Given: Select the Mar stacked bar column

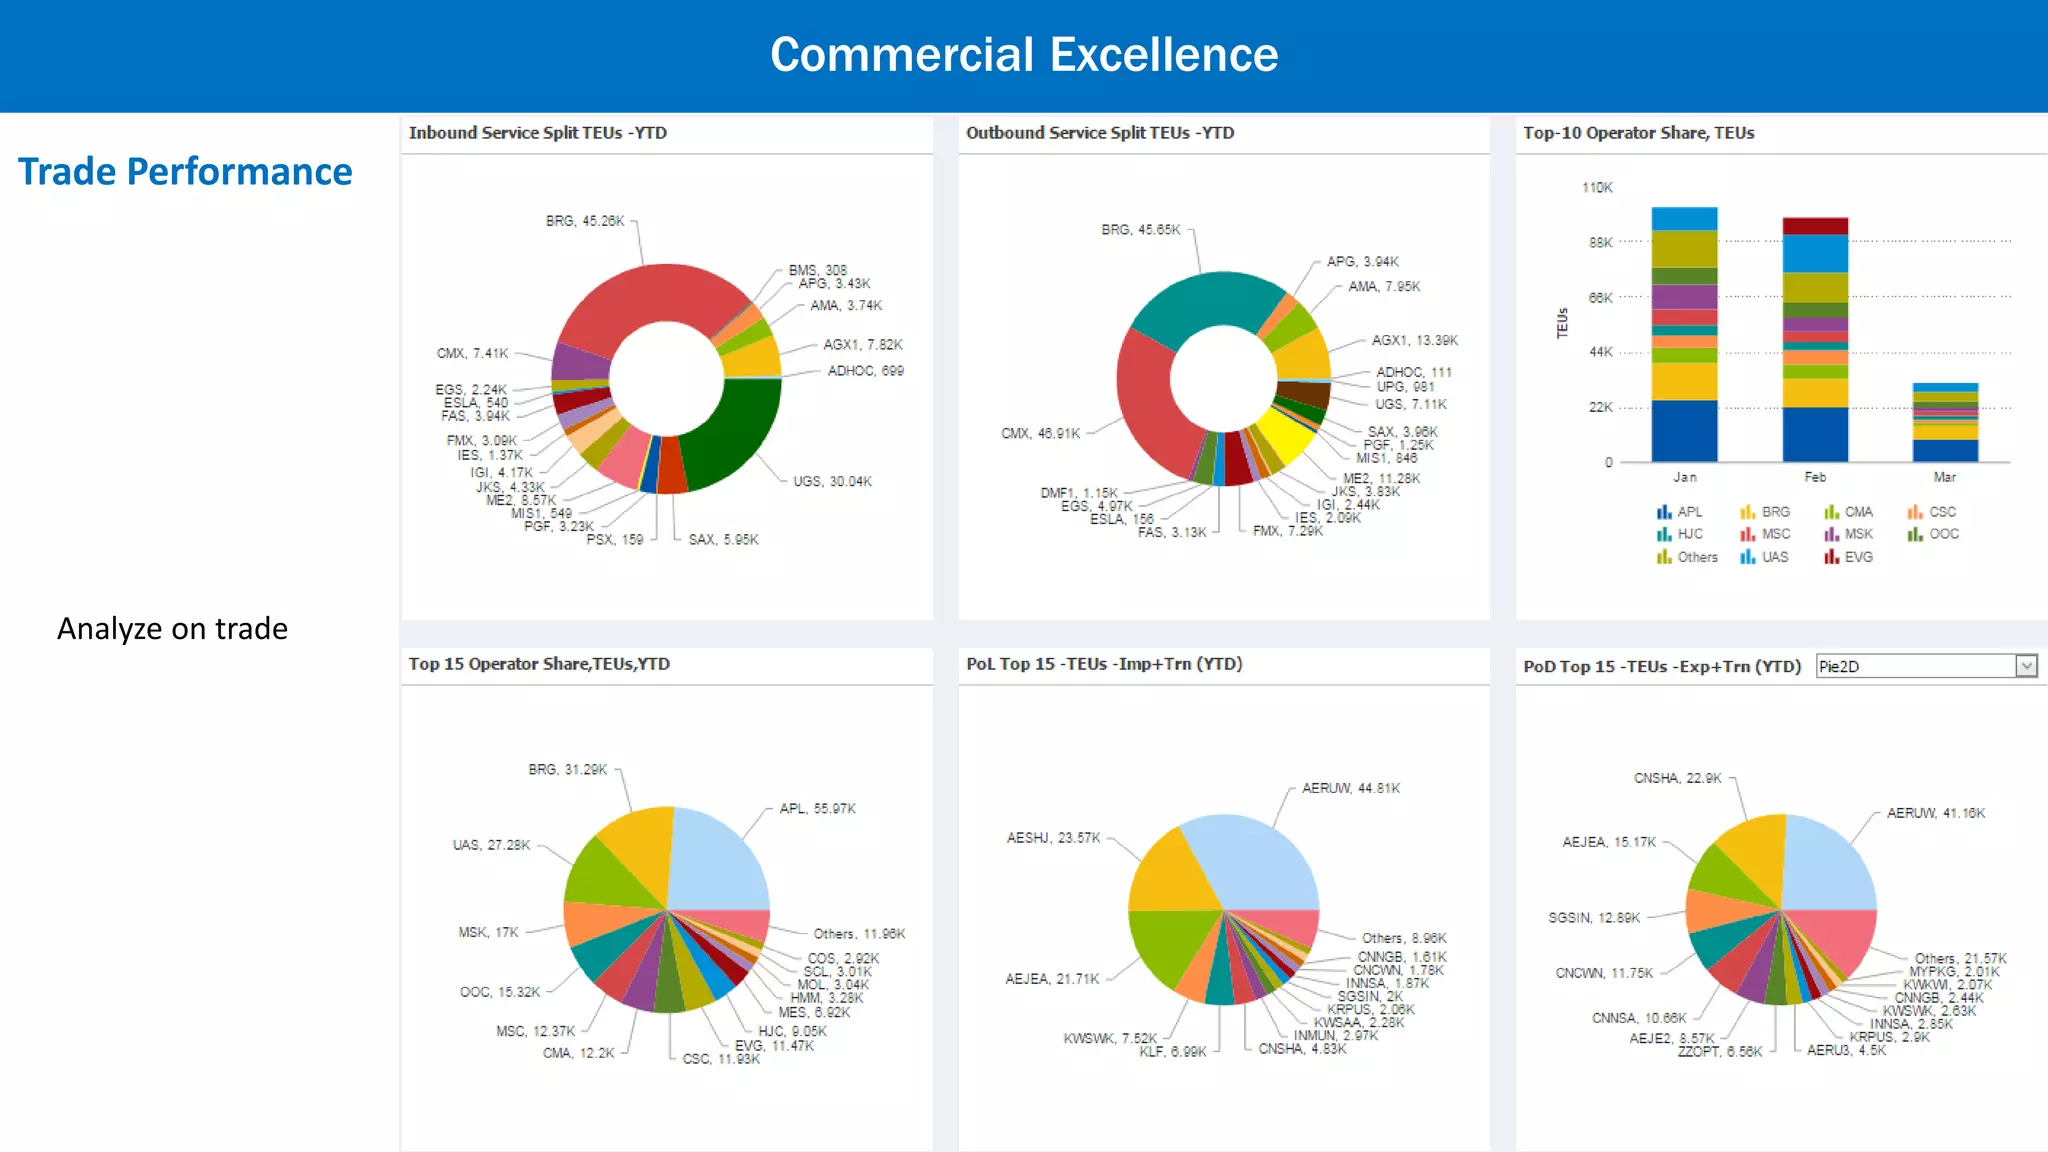Looking at the screenshot, I should (1945, 422).
